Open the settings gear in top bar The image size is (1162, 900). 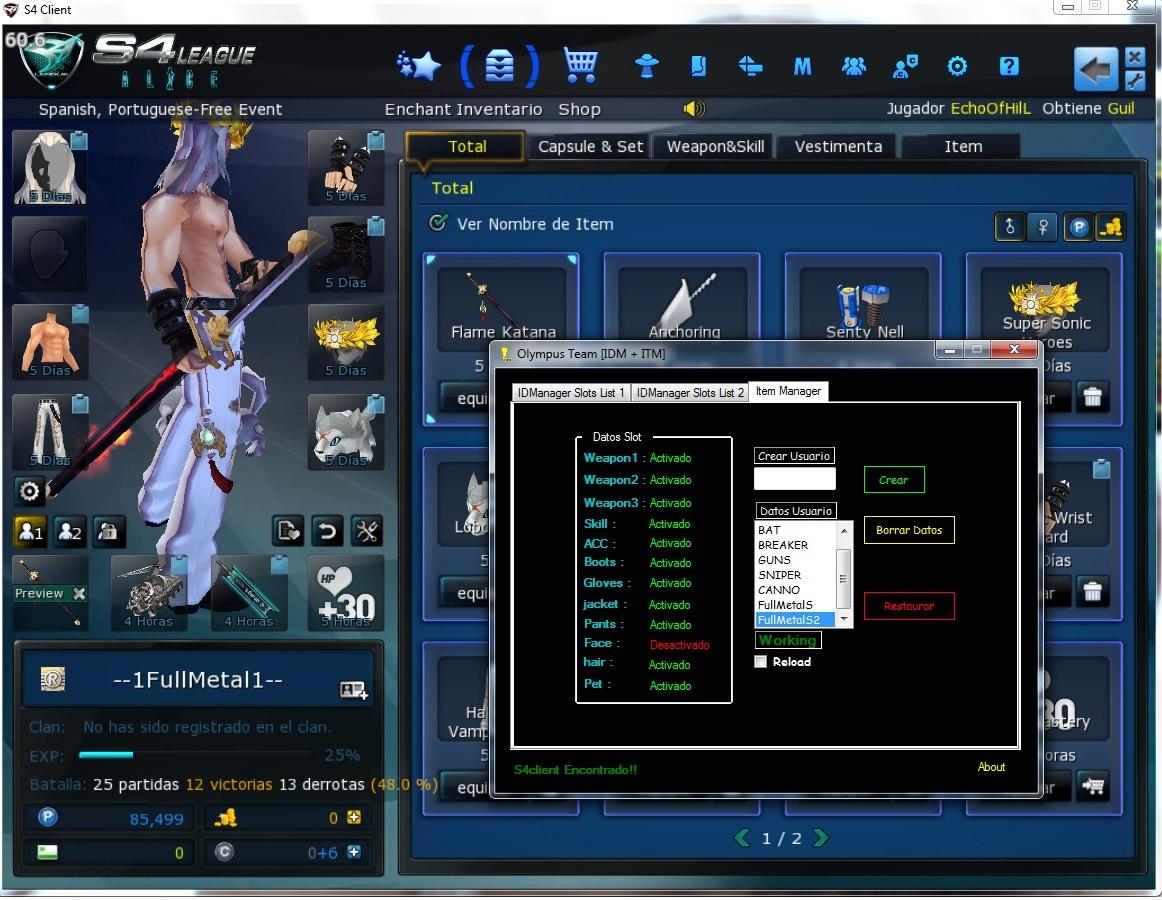(957, 67)
